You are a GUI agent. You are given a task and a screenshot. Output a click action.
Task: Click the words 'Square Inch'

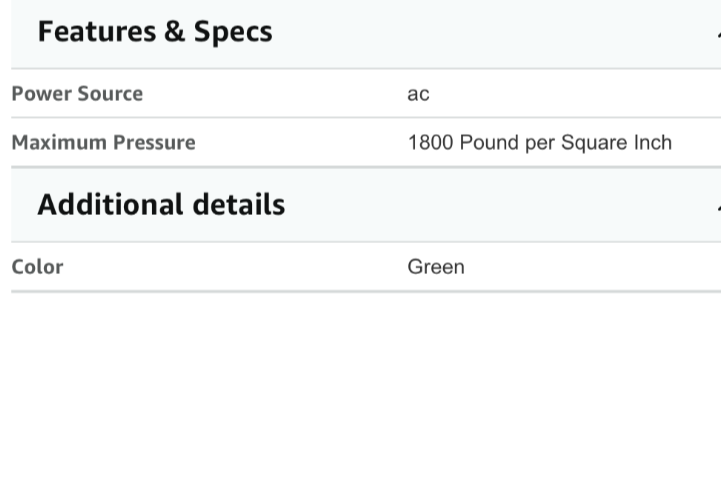coord(617,143)
